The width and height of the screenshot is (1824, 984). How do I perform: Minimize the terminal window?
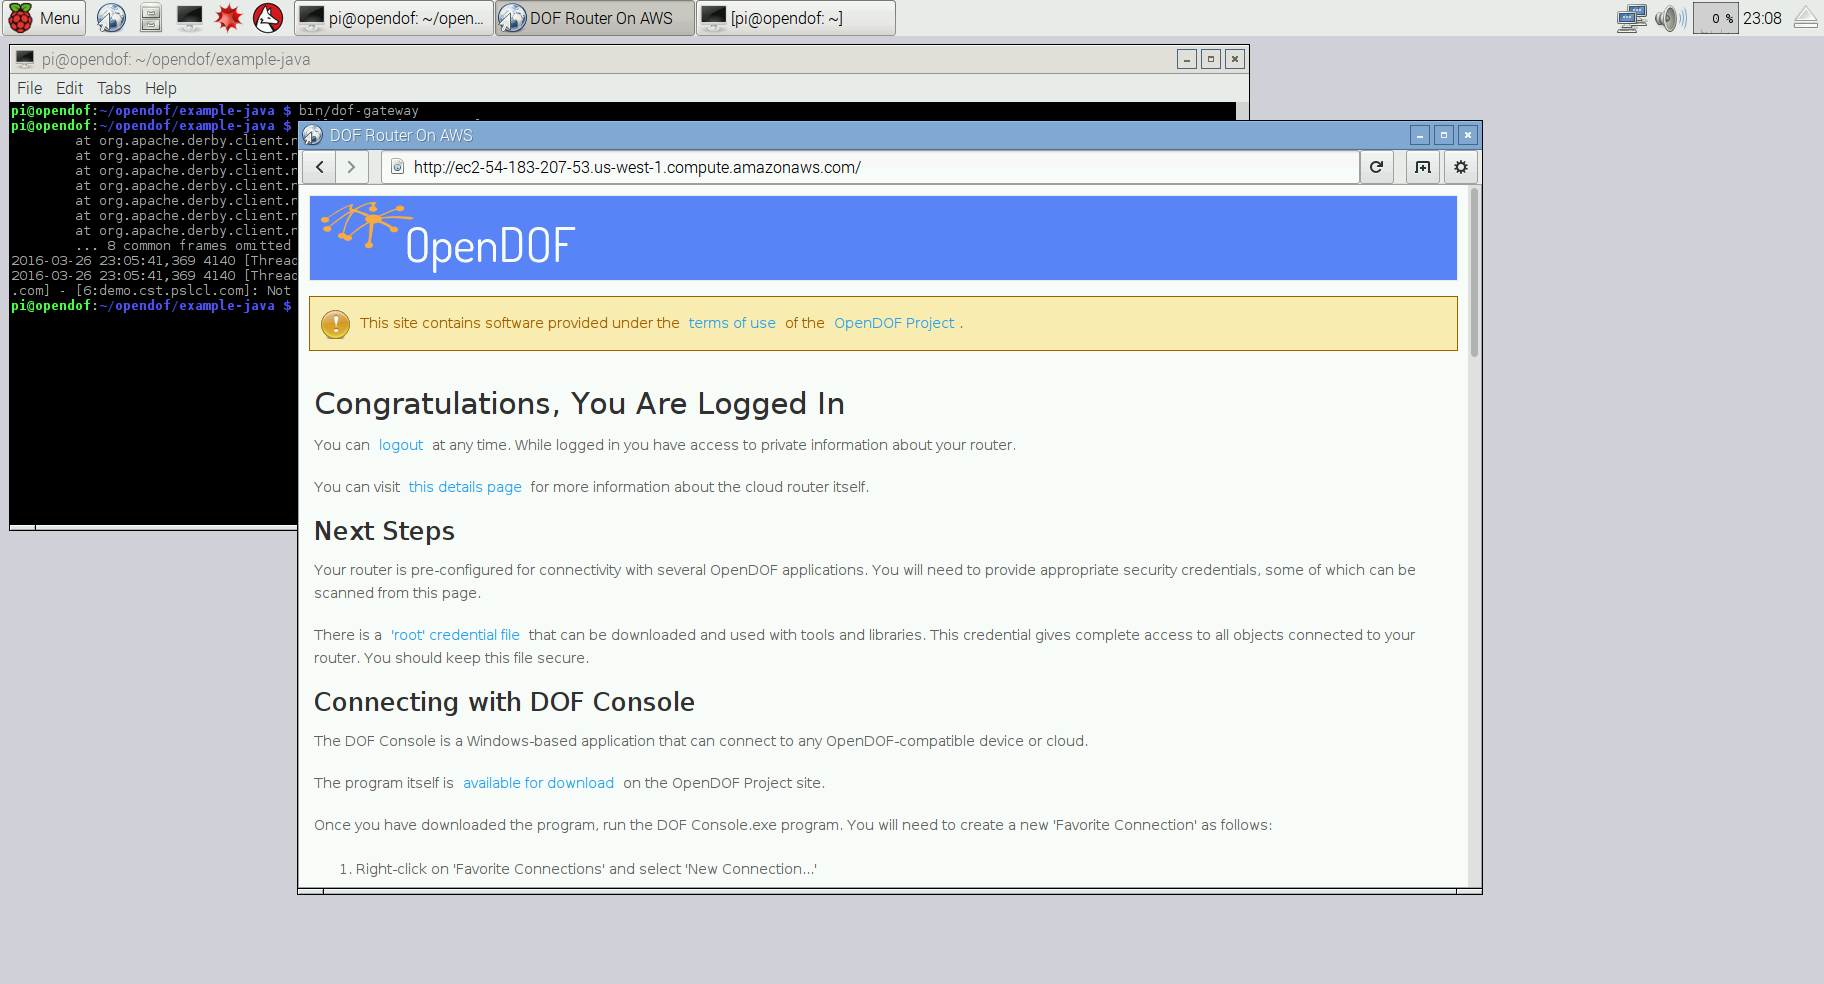(1187, 59)
